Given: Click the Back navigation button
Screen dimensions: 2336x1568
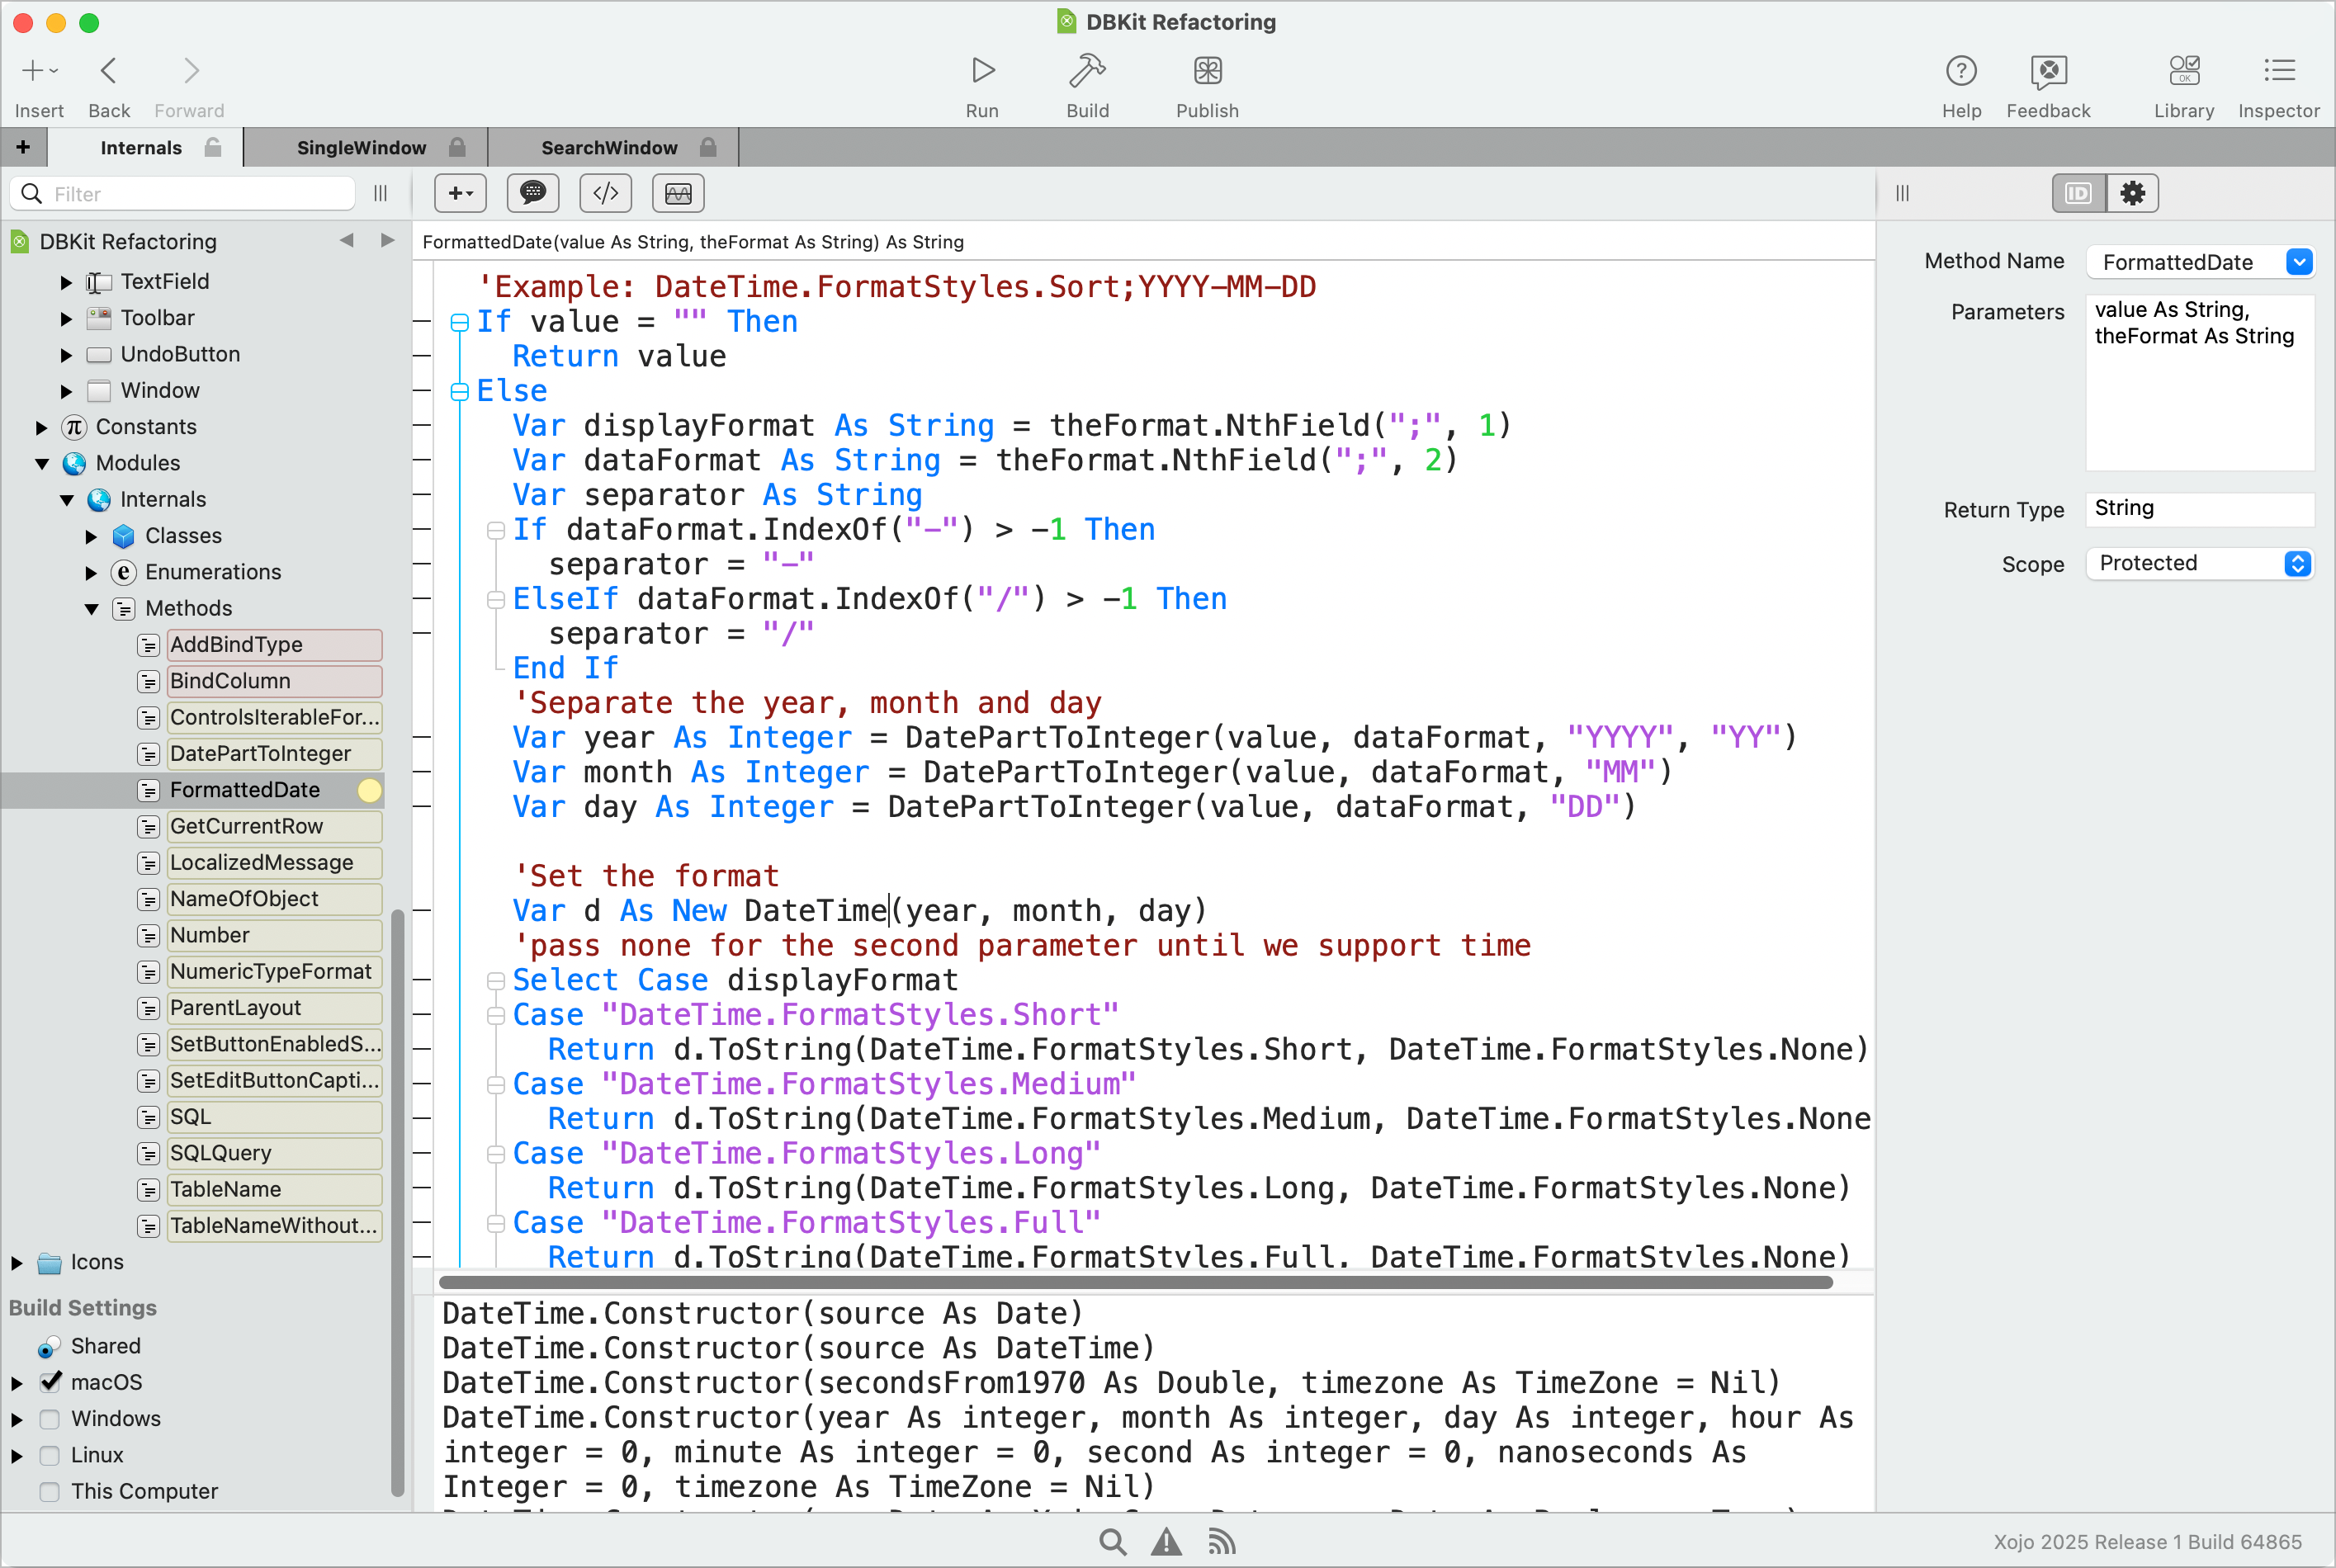Looking at the screenshot, I should click(109, 71).
